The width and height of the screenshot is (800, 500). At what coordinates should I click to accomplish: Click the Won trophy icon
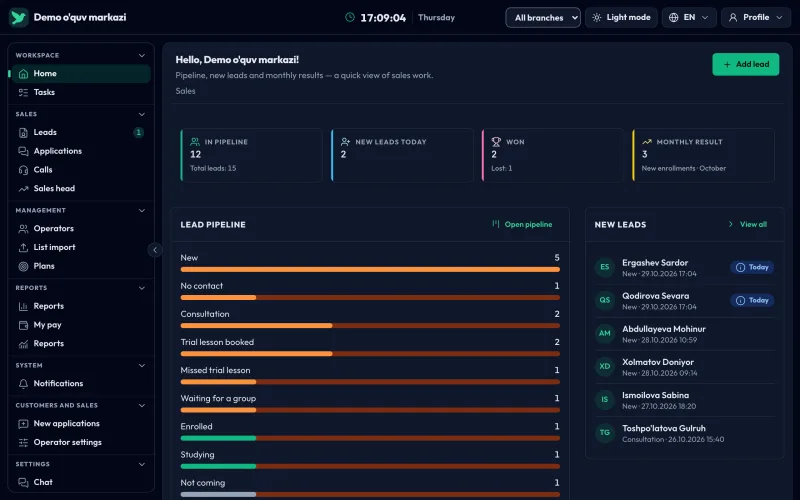click(x=496, y=142)
